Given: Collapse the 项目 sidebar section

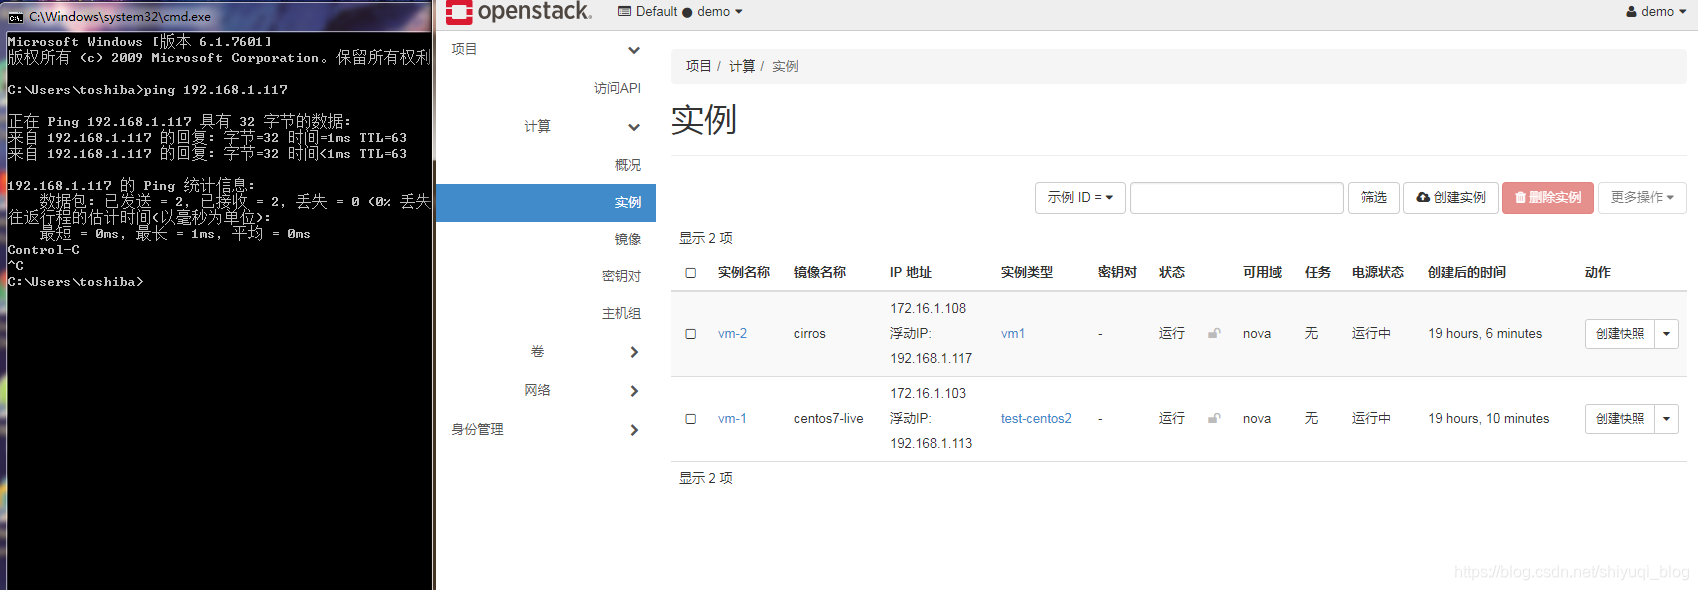Looking at the screenshot, I should (x=546, y=49).
